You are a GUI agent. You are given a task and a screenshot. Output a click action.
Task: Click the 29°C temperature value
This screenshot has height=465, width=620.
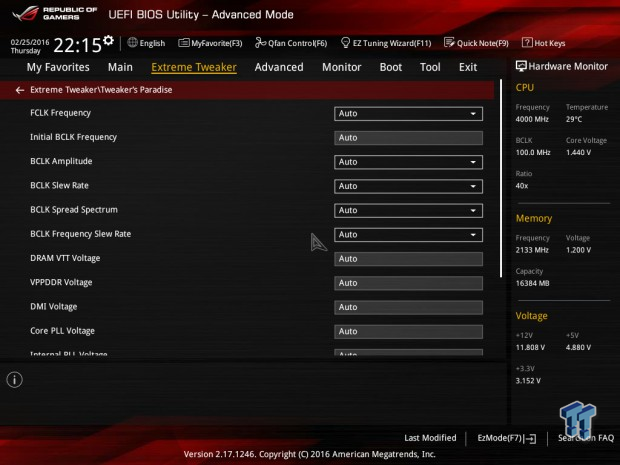(574, 119)
